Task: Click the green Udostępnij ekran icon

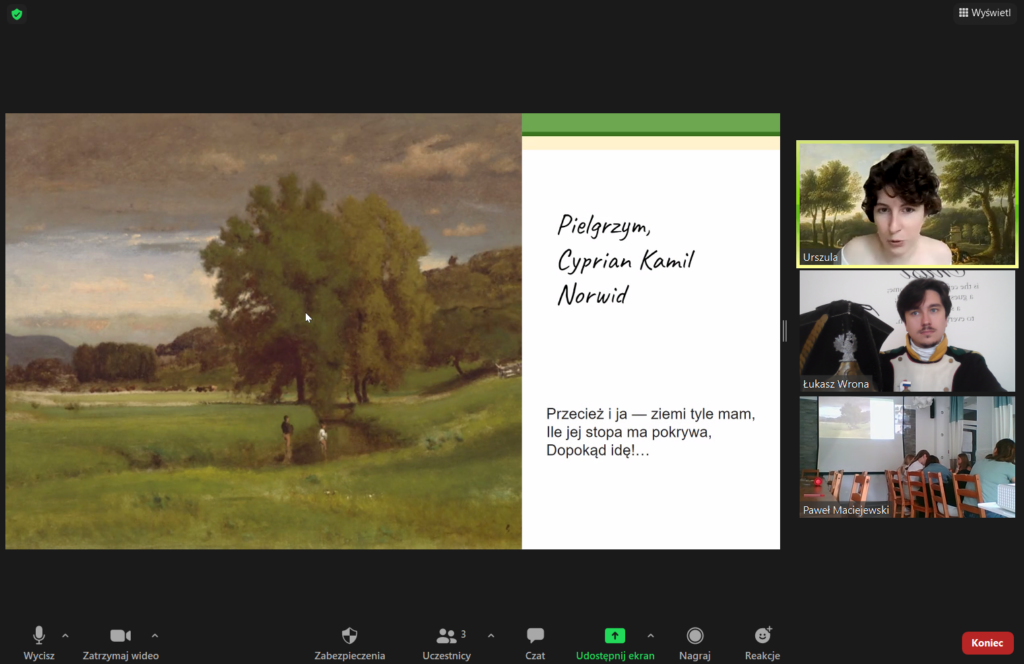Action: pos(614,635)
